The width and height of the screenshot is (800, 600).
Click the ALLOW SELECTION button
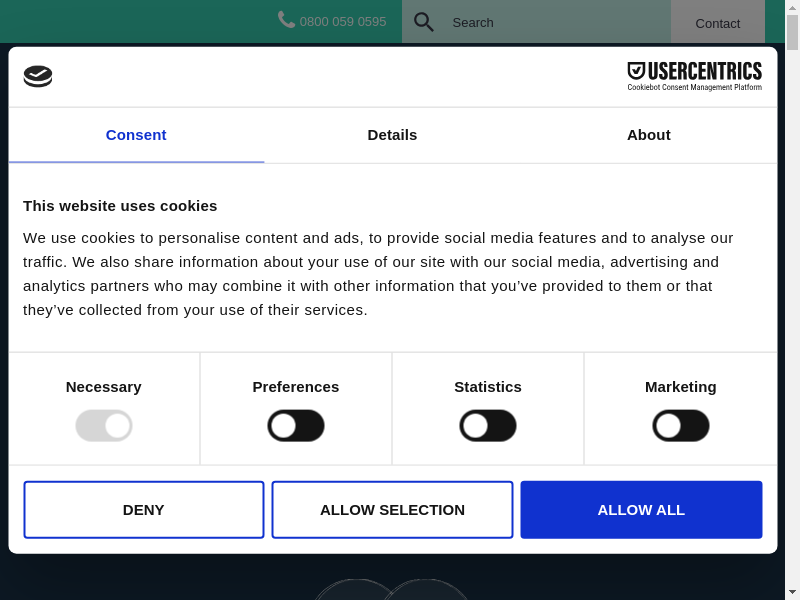pyautogui.click(x=392, y=510)
